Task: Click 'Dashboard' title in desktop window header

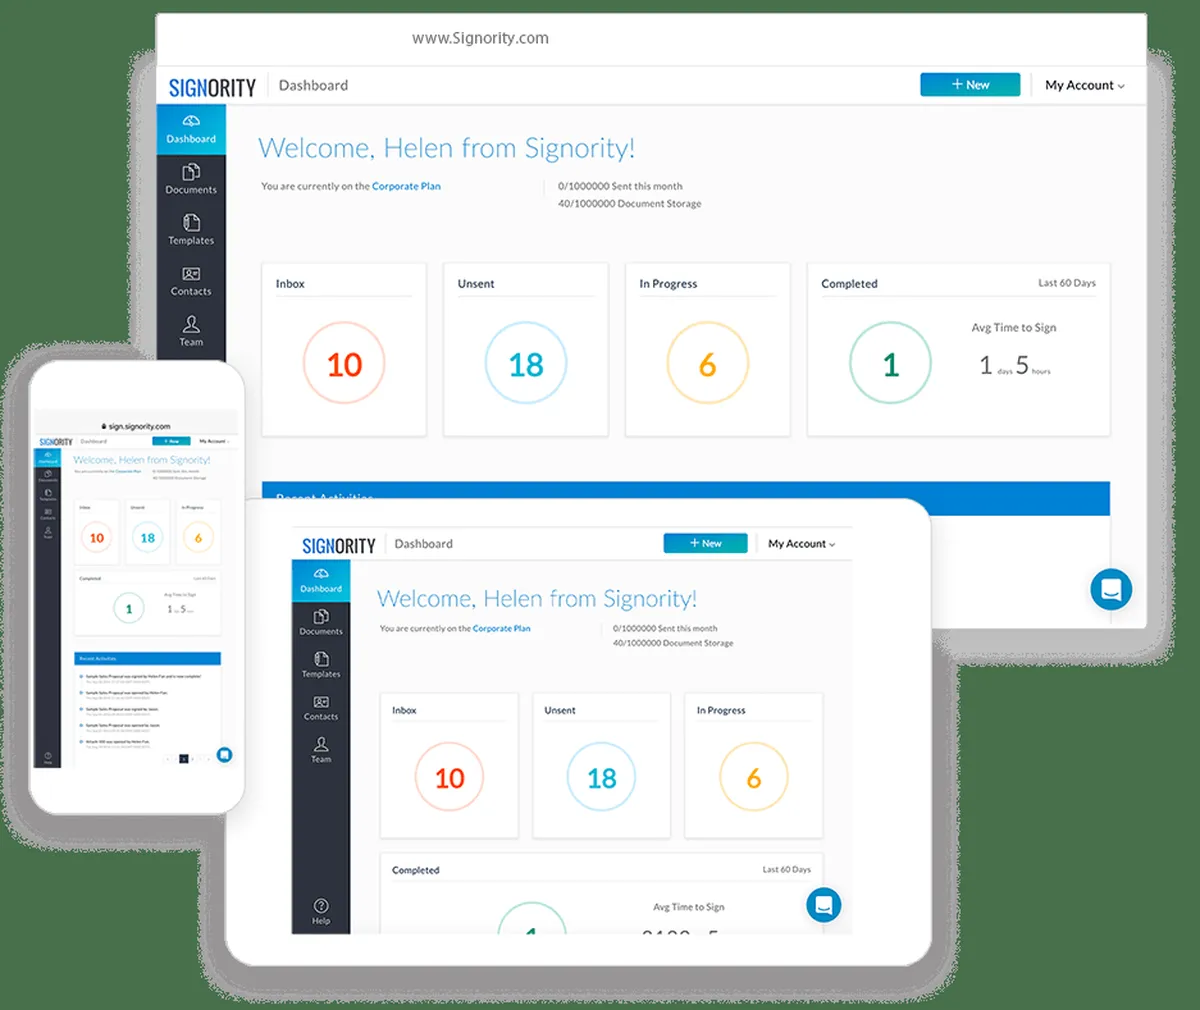Action: pos(313,85)
